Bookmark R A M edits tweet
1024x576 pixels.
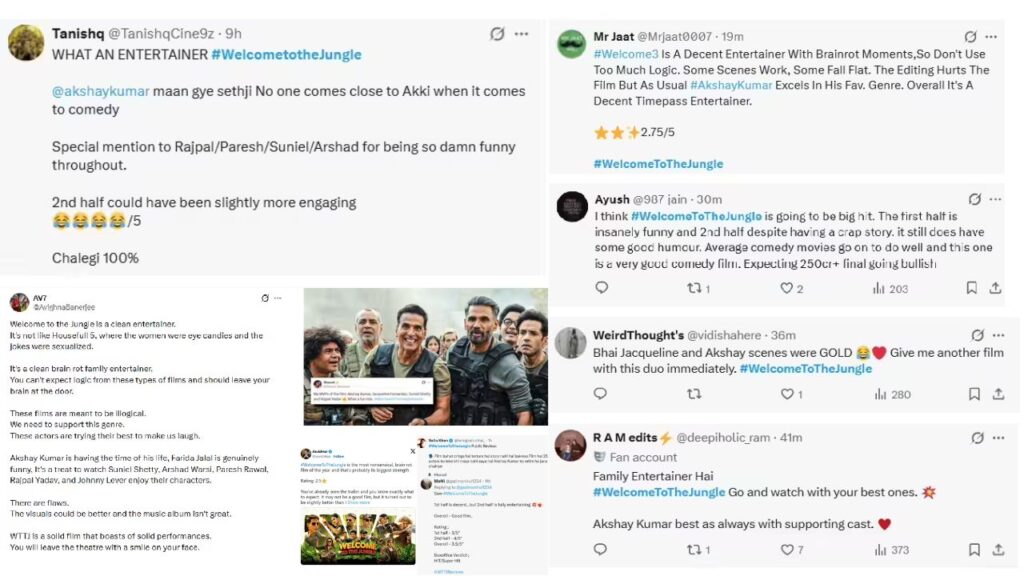tap(974, 550)
